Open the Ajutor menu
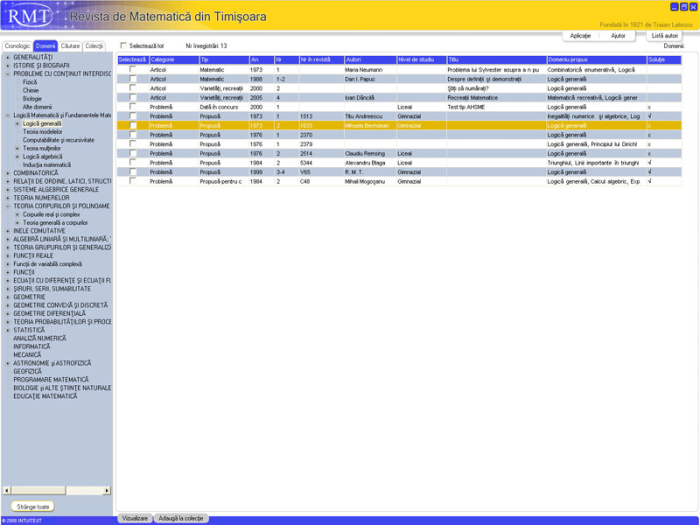 click(x=618, y=36)
